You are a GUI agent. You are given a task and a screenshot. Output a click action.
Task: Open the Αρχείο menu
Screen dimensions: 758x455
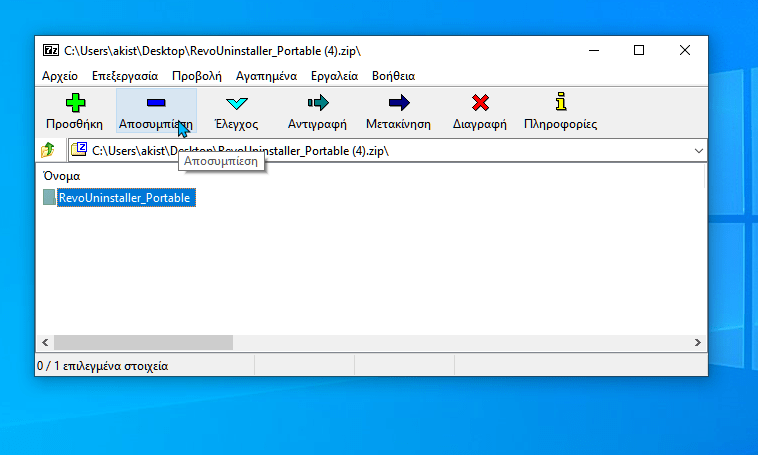coord(60,76)
